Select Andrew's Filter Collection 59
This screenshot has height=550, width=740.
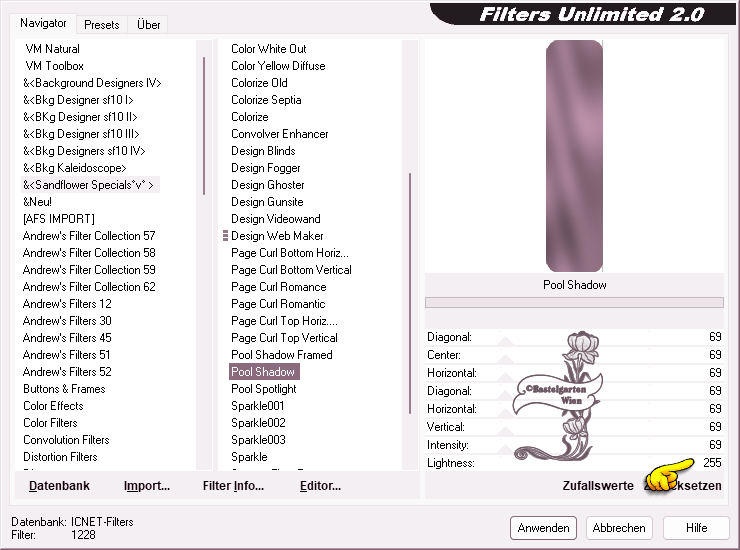89,270
